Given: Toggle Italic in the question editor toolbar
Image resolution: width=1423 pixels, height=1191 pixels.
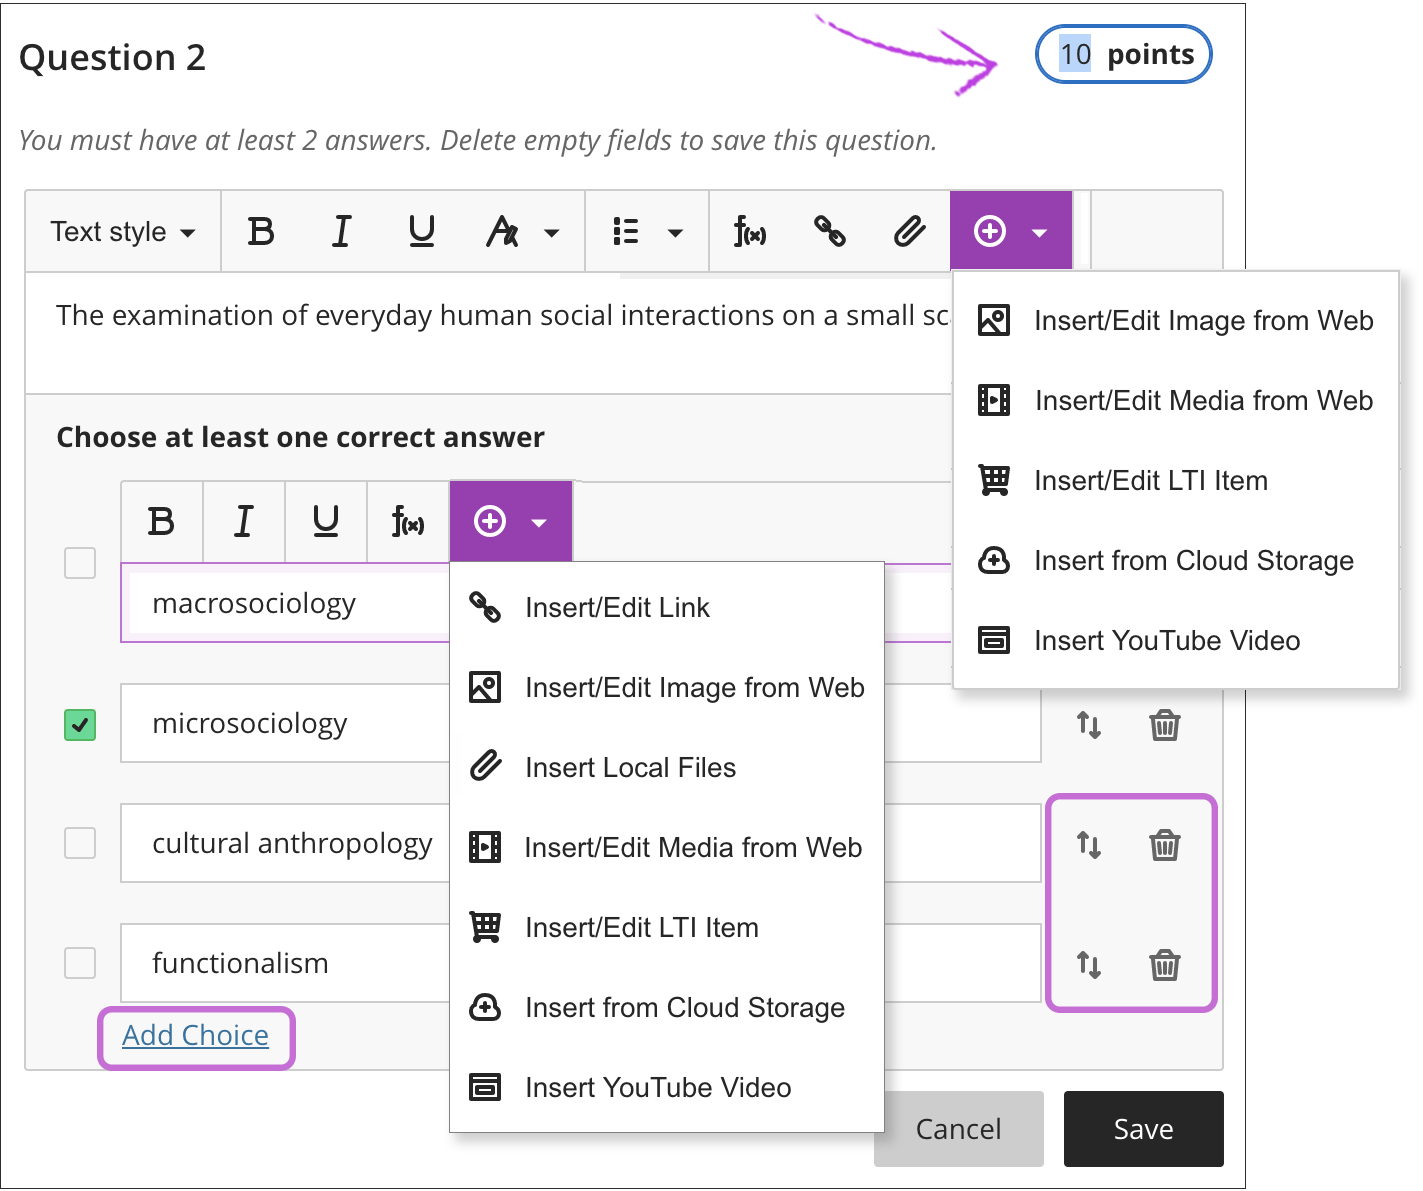Looking at the screenshot, I should click(341, 232).
